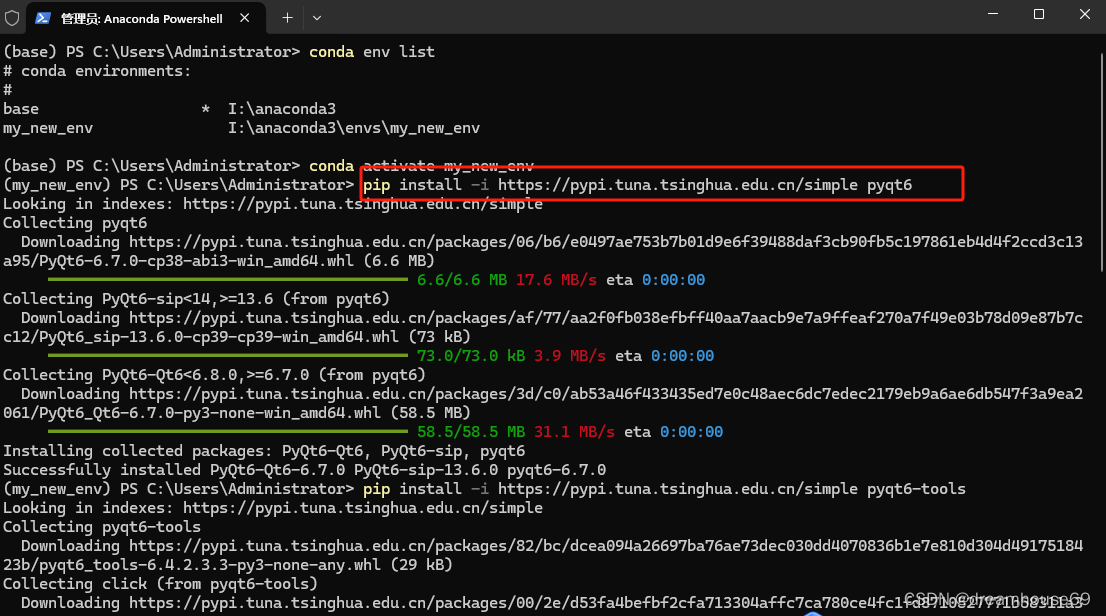Click the '# conda environments:' line
This screenshot has width=1106, height=616.
click(97, 71)
